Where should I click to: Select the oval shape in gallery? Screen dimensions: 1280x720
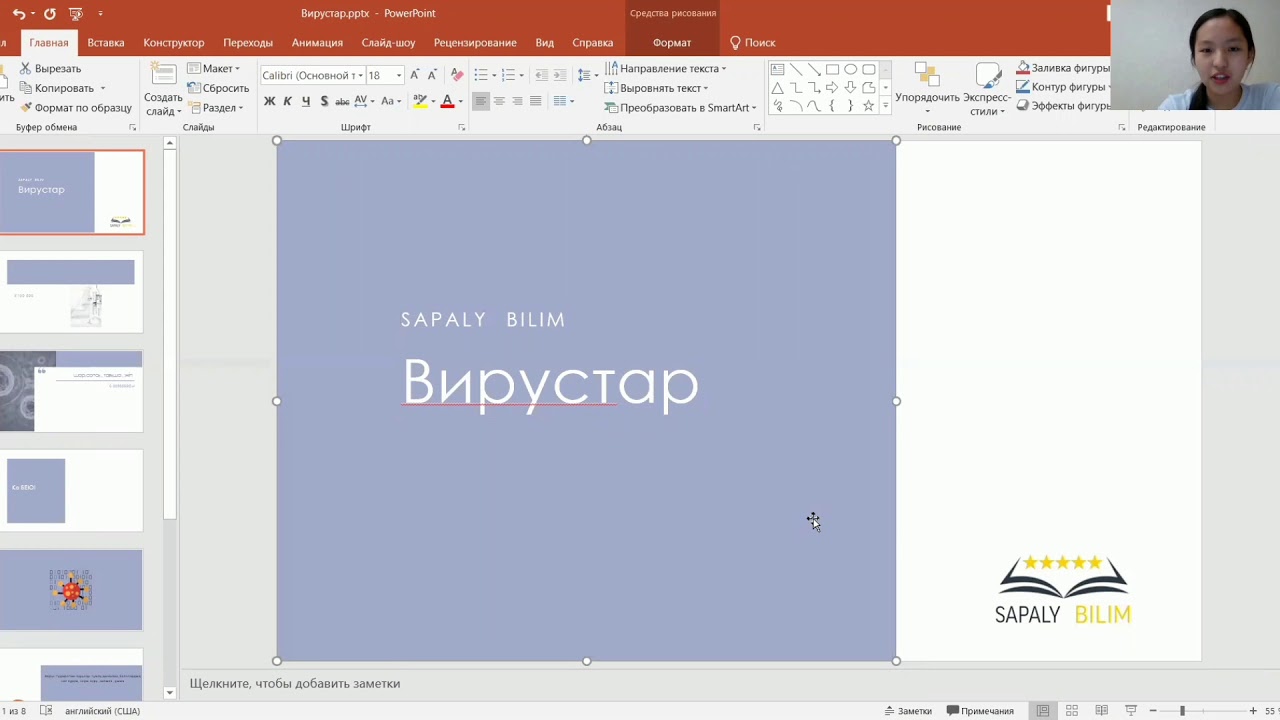(x=850, y=69)
